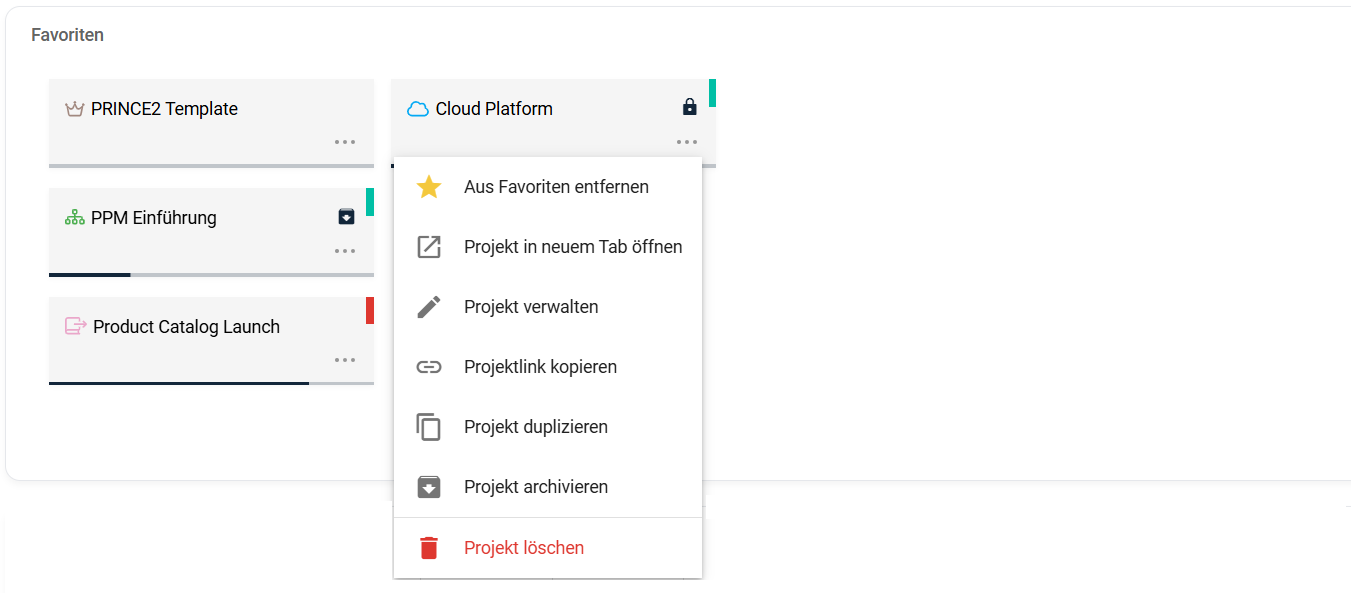Viewport: 1351px width, 593px height.
Task: Select 'Aus Favoriten entfernen' option
Action: tap(556, 187)
